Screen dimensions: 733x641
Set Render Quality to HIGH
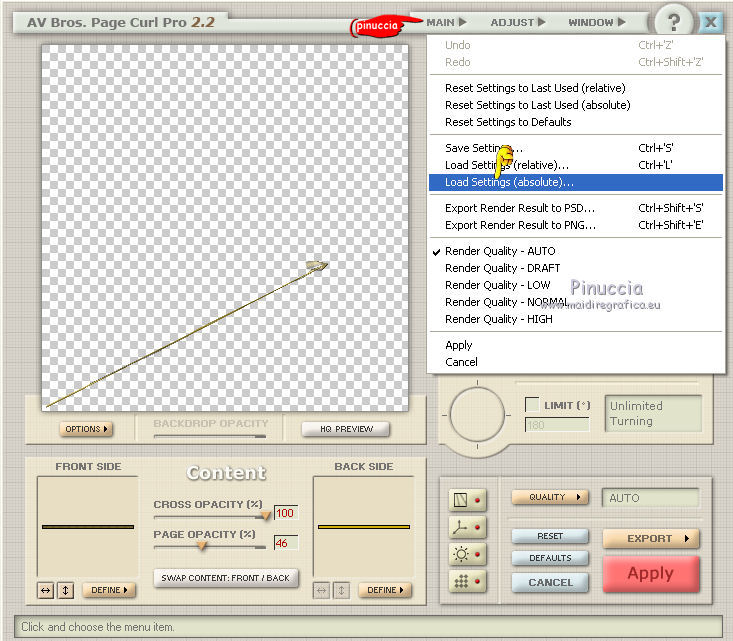pyautogui.click(x=575, y=319)
